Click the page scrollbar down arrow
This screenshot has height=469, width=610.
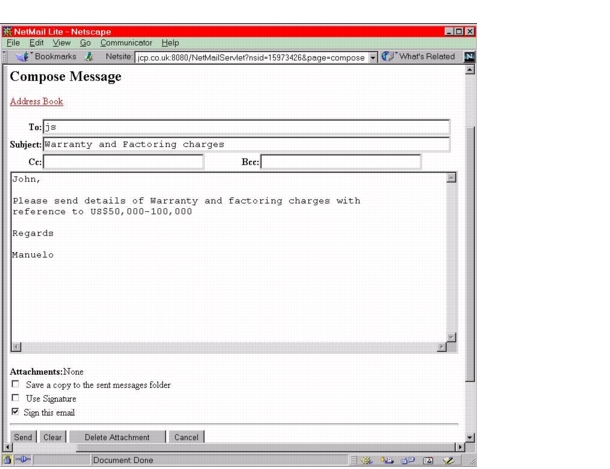(x=470, y=438)
